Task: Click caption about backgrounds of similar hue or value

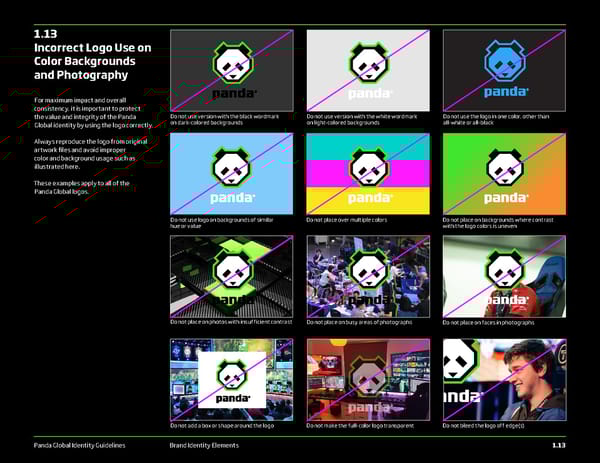Action: point(222,223)
